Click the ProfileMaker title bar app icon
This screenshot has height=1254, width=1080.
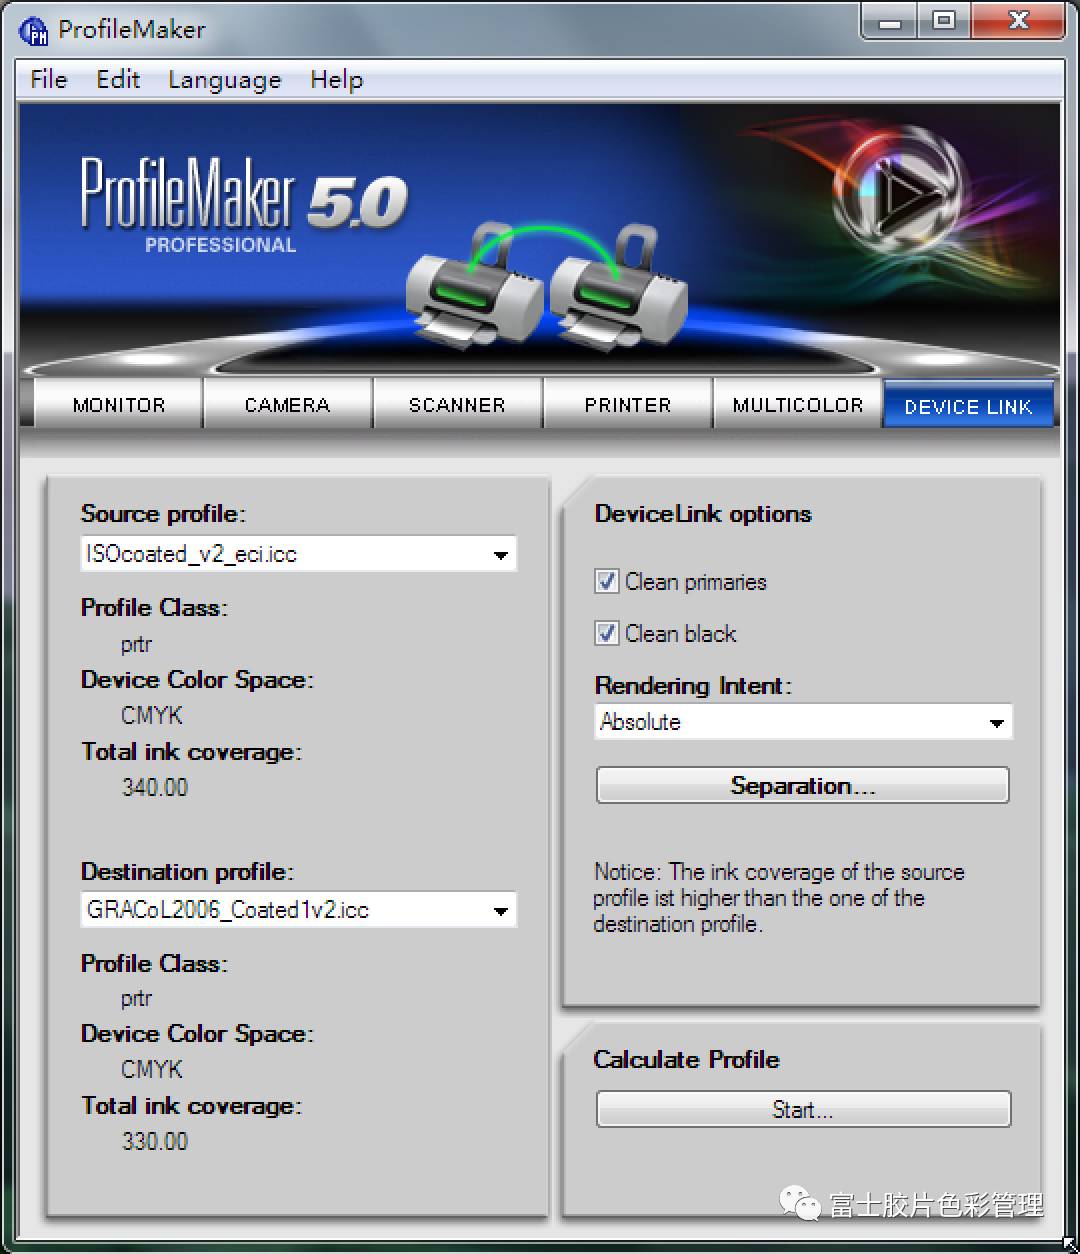coord(33,31)
